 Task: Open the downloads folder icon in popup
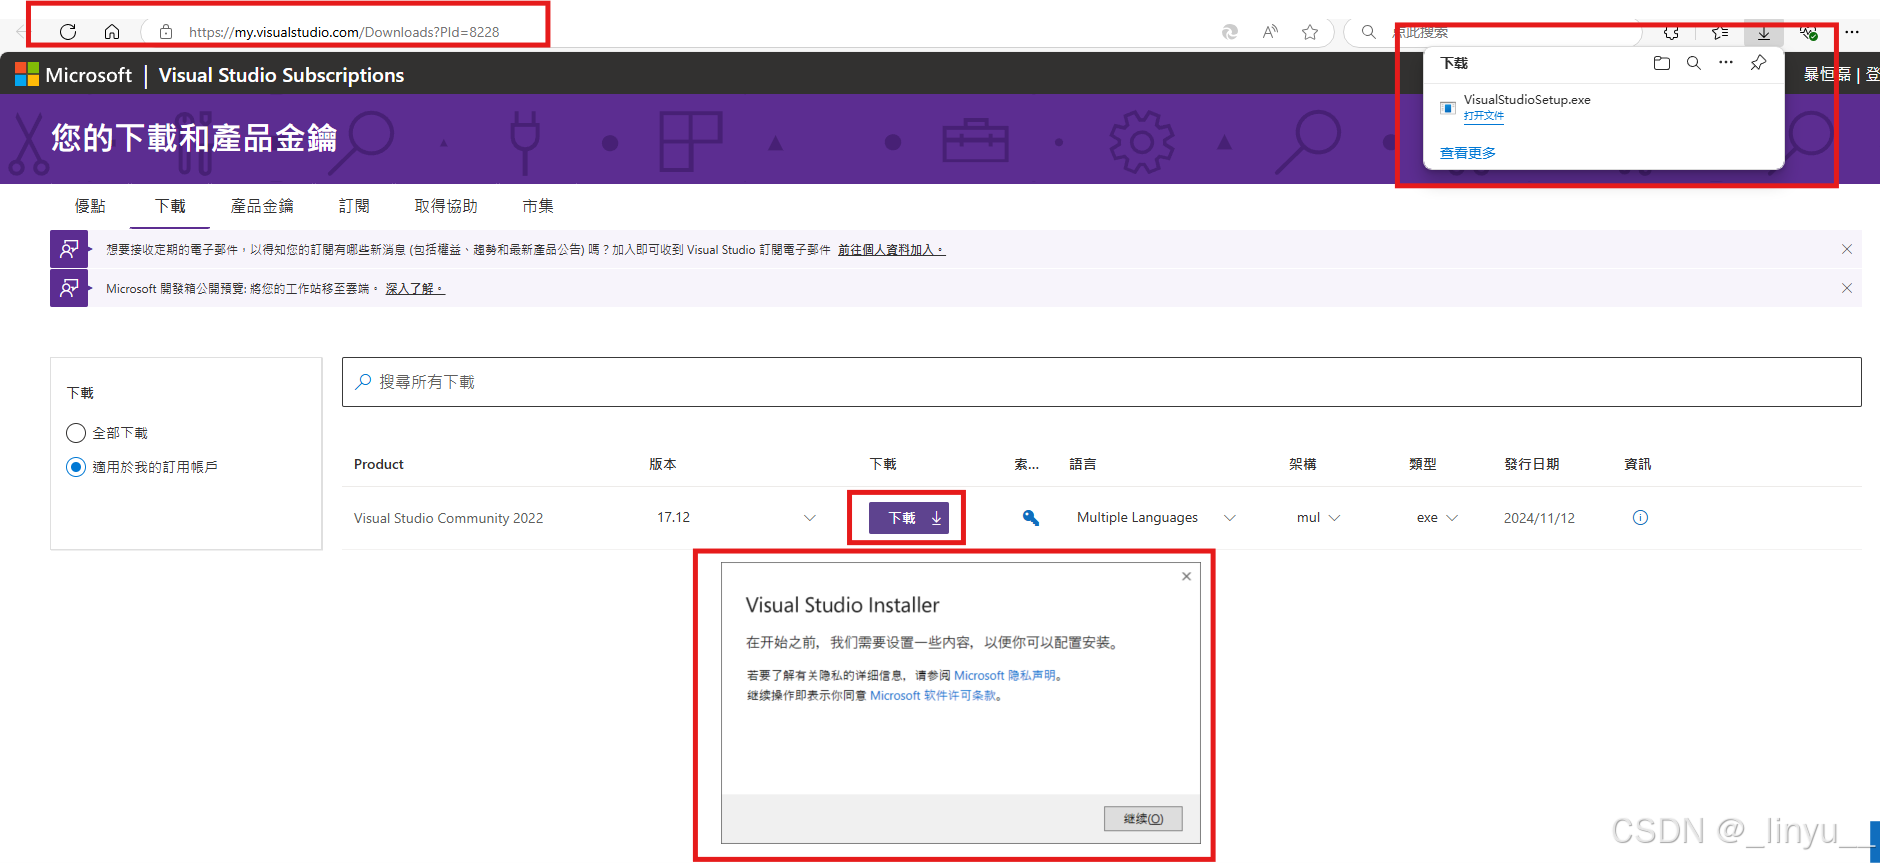(x=1662, y=63)
